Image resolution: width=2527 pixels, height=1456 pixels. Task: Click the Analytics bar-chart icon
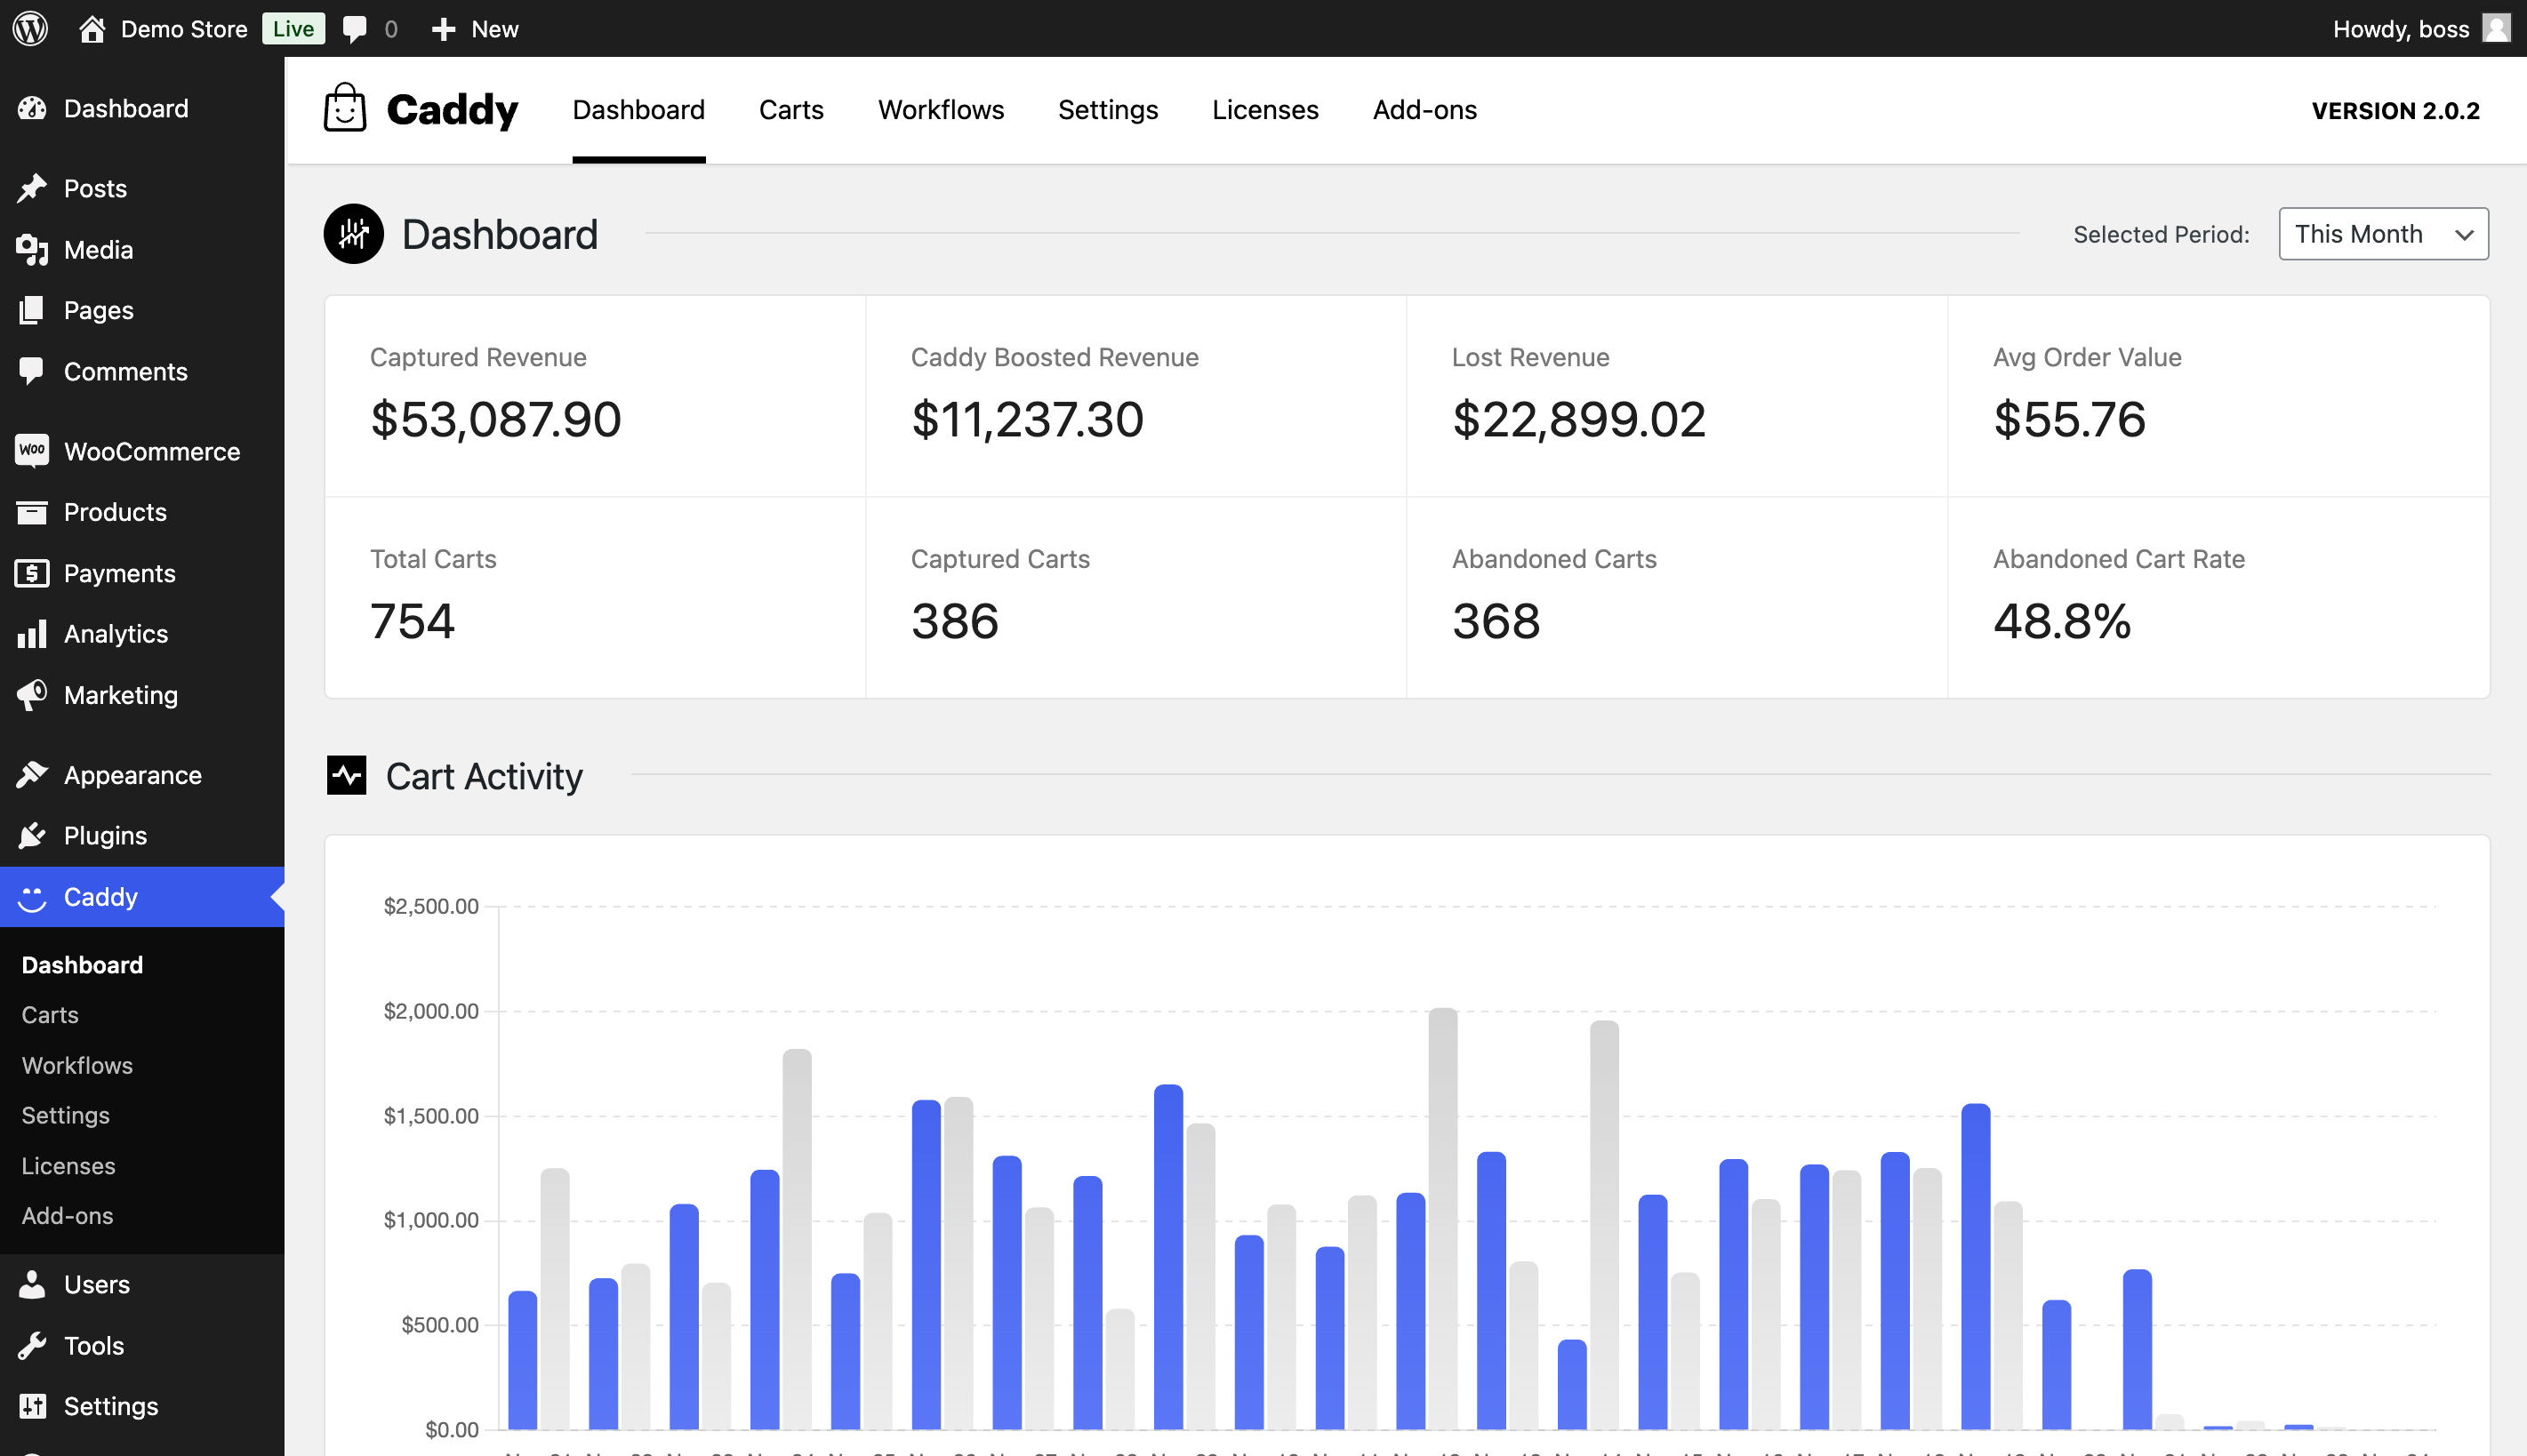pyautogui.click(x=32, y=633)
